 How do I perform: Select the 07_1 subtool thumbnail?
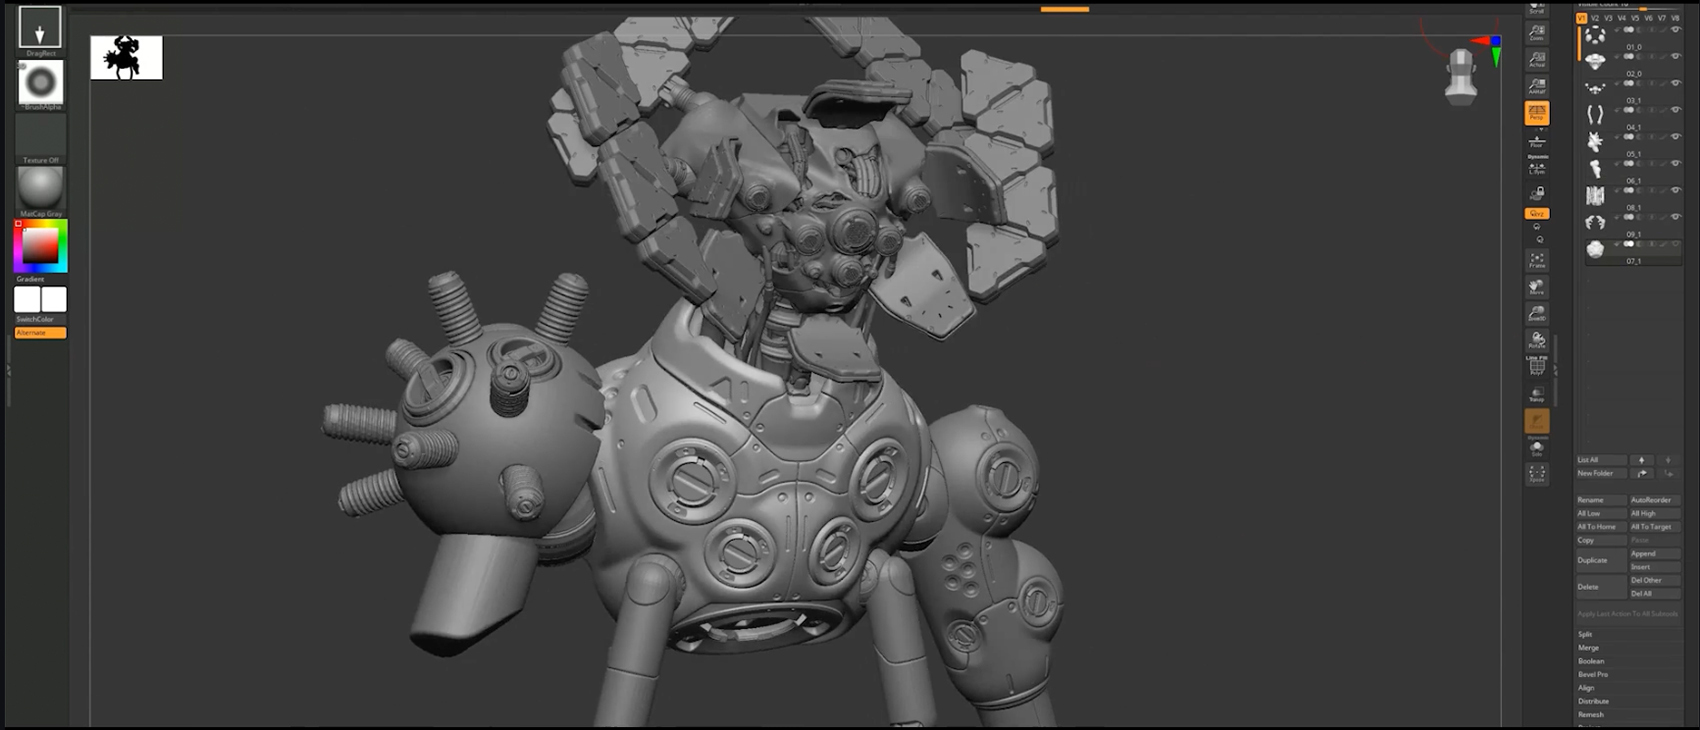click(x=1595, y=249)
